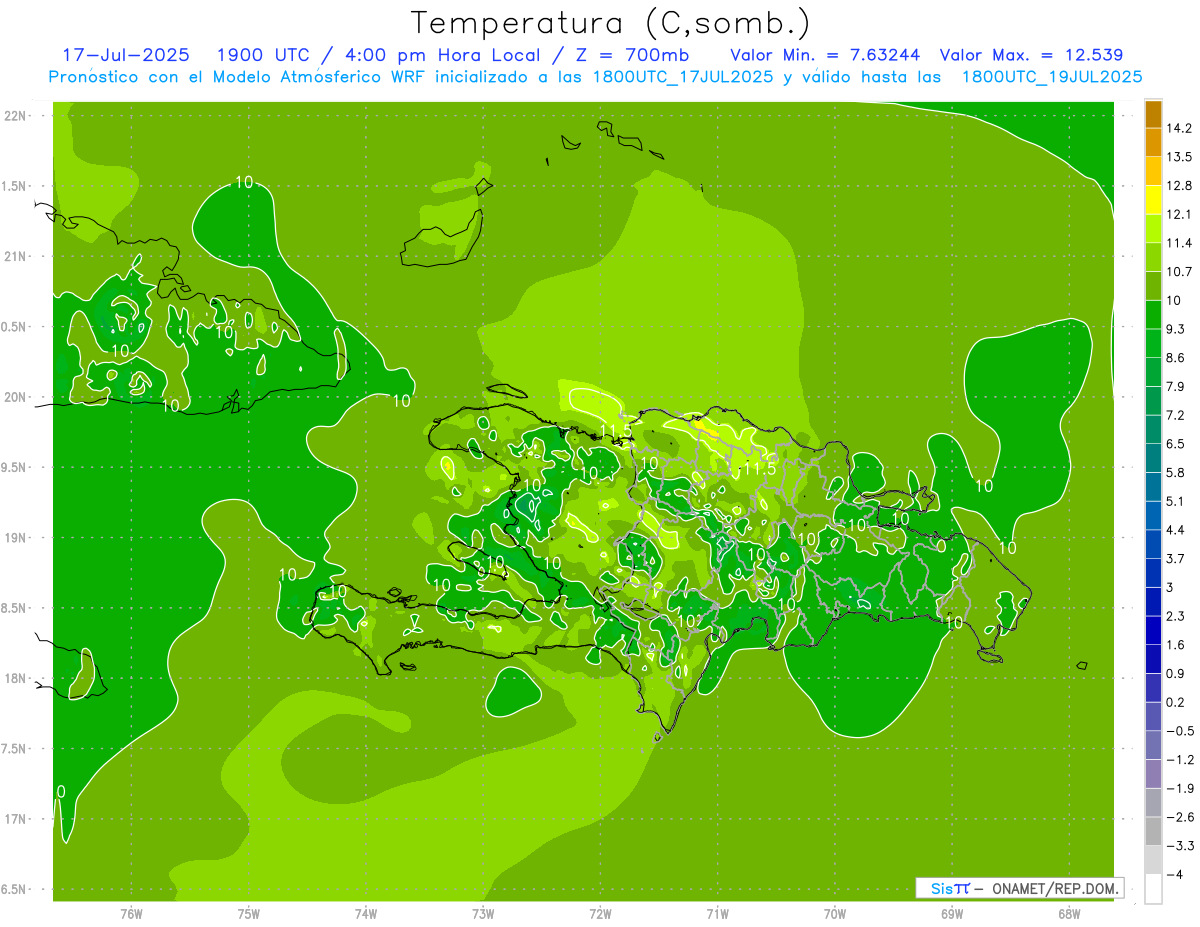The width and height of the screenshot is (1200, 927).
Task: Select the 'Valor Min. = 7.63244' text
Action: pos(825,55)
